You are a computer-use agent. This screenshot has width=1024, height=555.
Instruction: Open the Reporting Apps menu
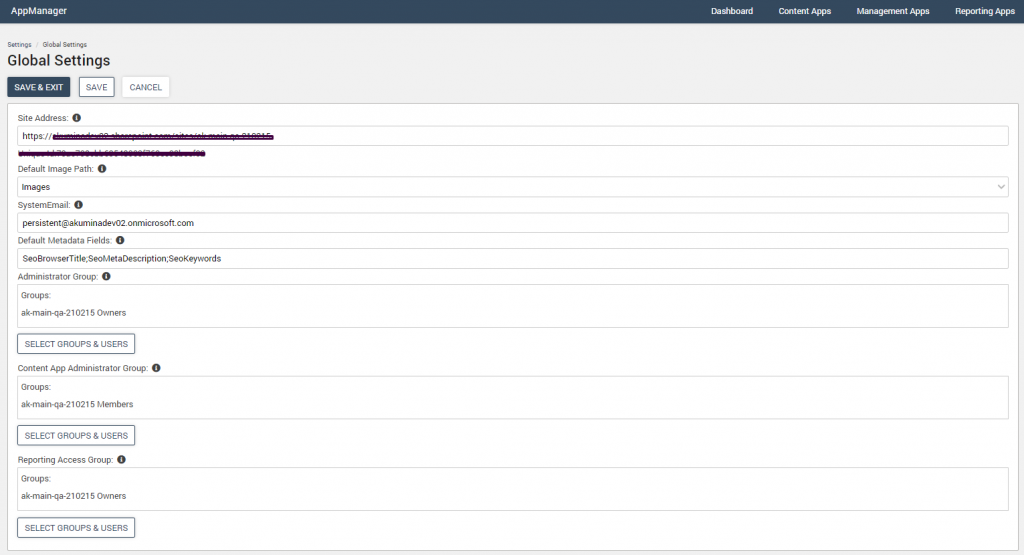(x=984, y=12)
